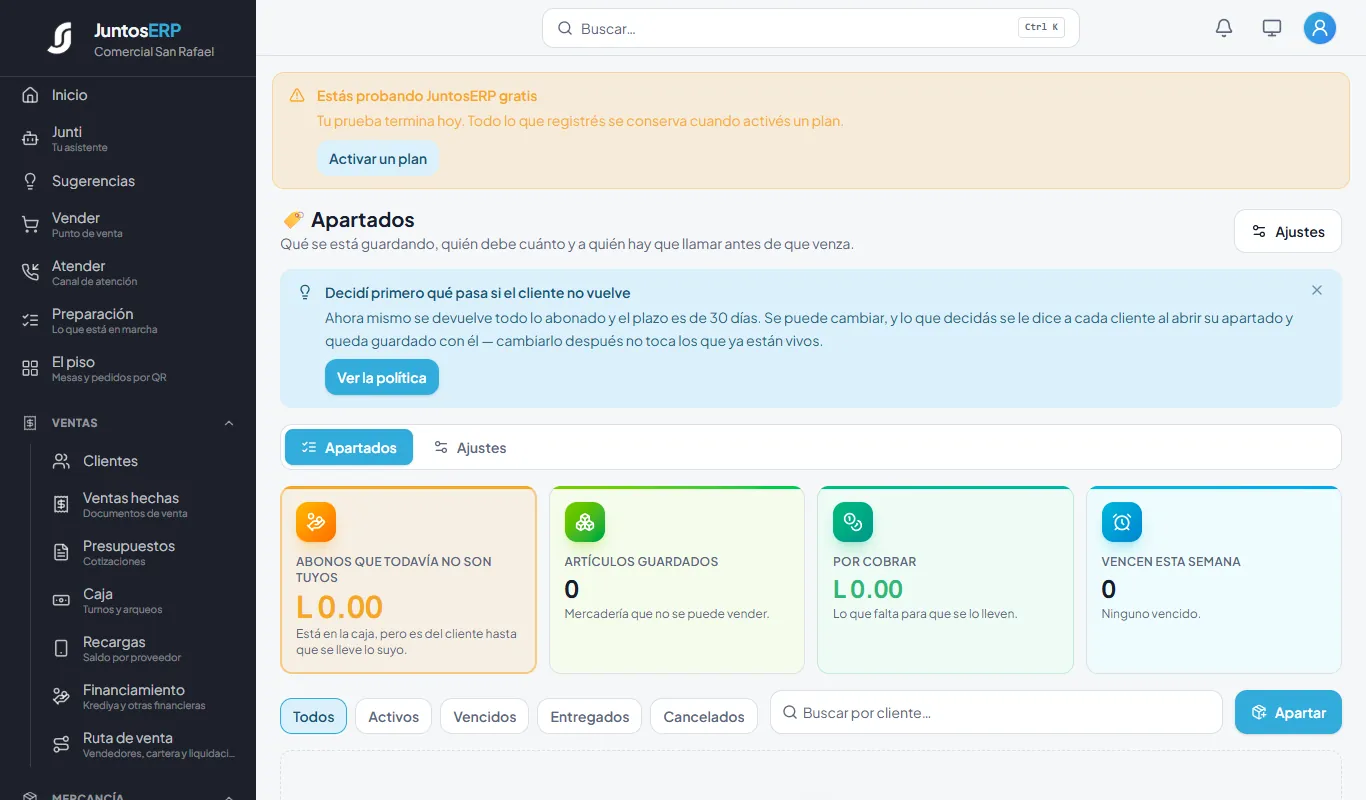Show Cancelados apartados

point(704,716)
